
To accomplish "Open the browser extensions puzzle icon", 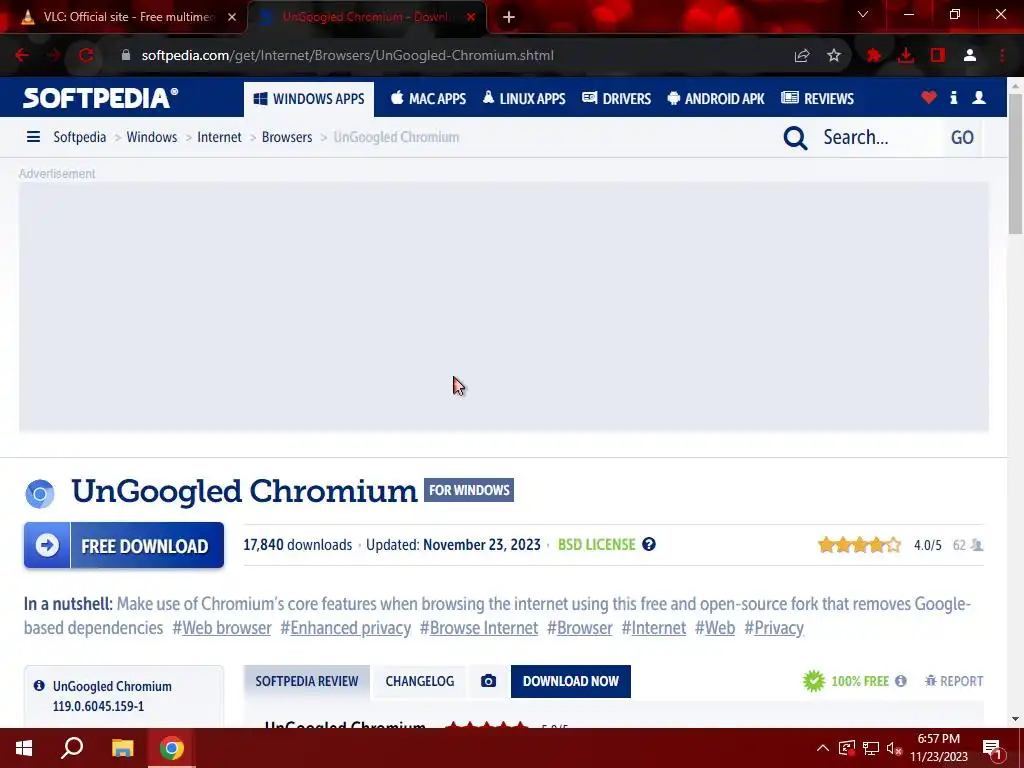I will coord(874,56).
